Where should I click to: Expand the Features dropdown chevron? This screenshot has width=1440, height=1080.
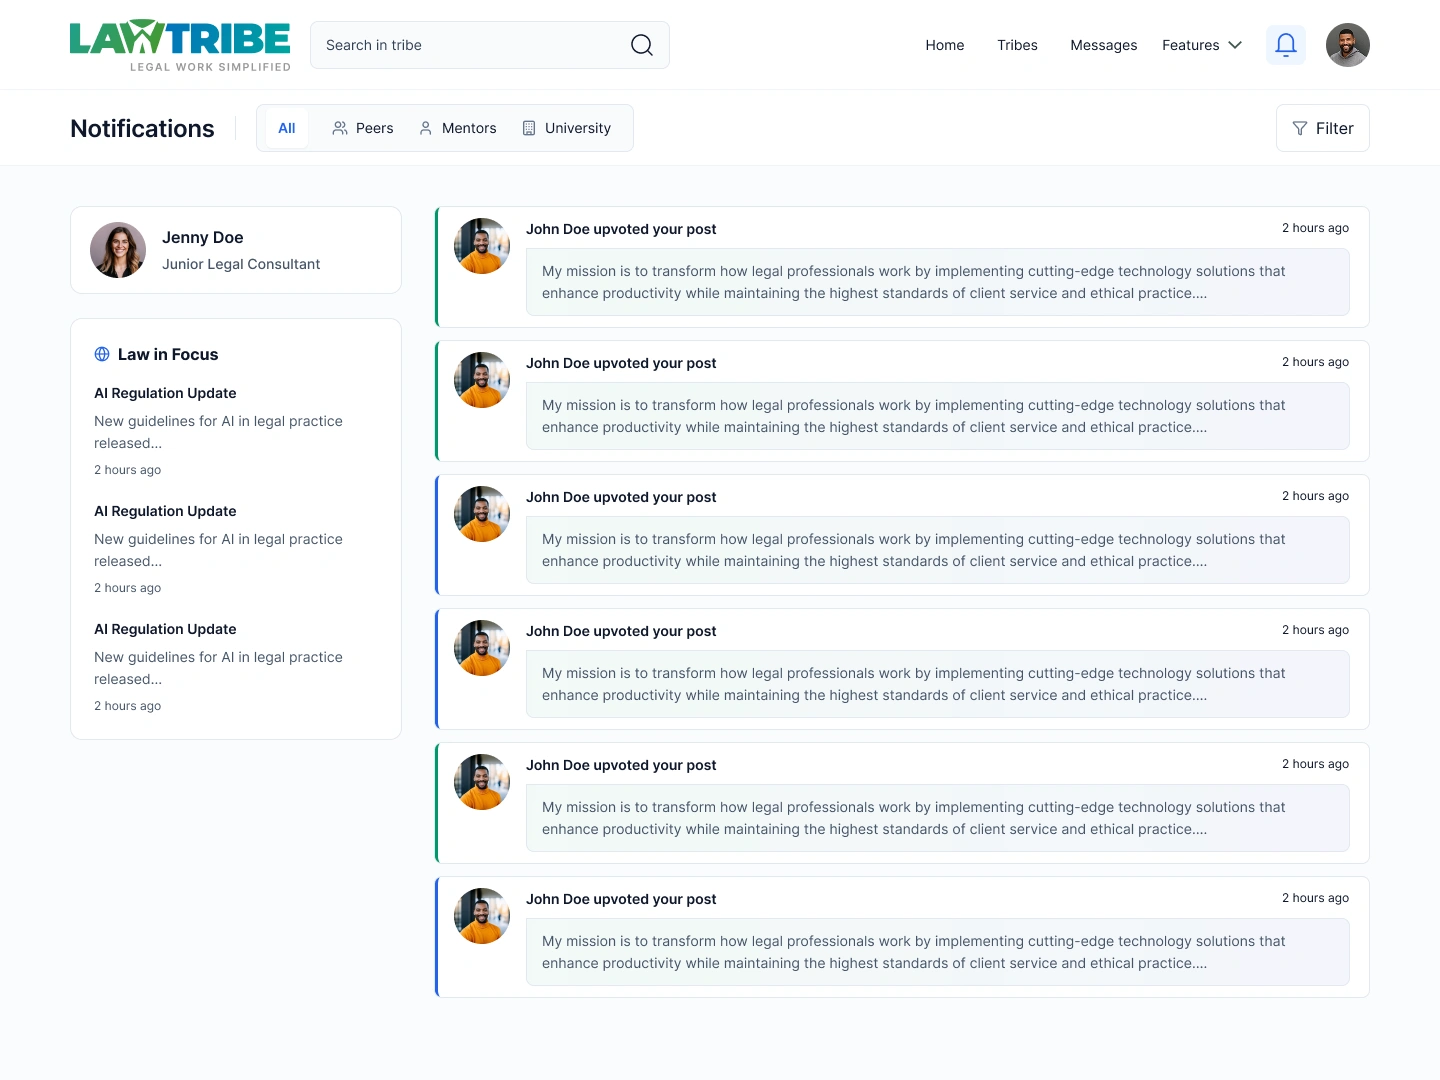(1235, 45)
